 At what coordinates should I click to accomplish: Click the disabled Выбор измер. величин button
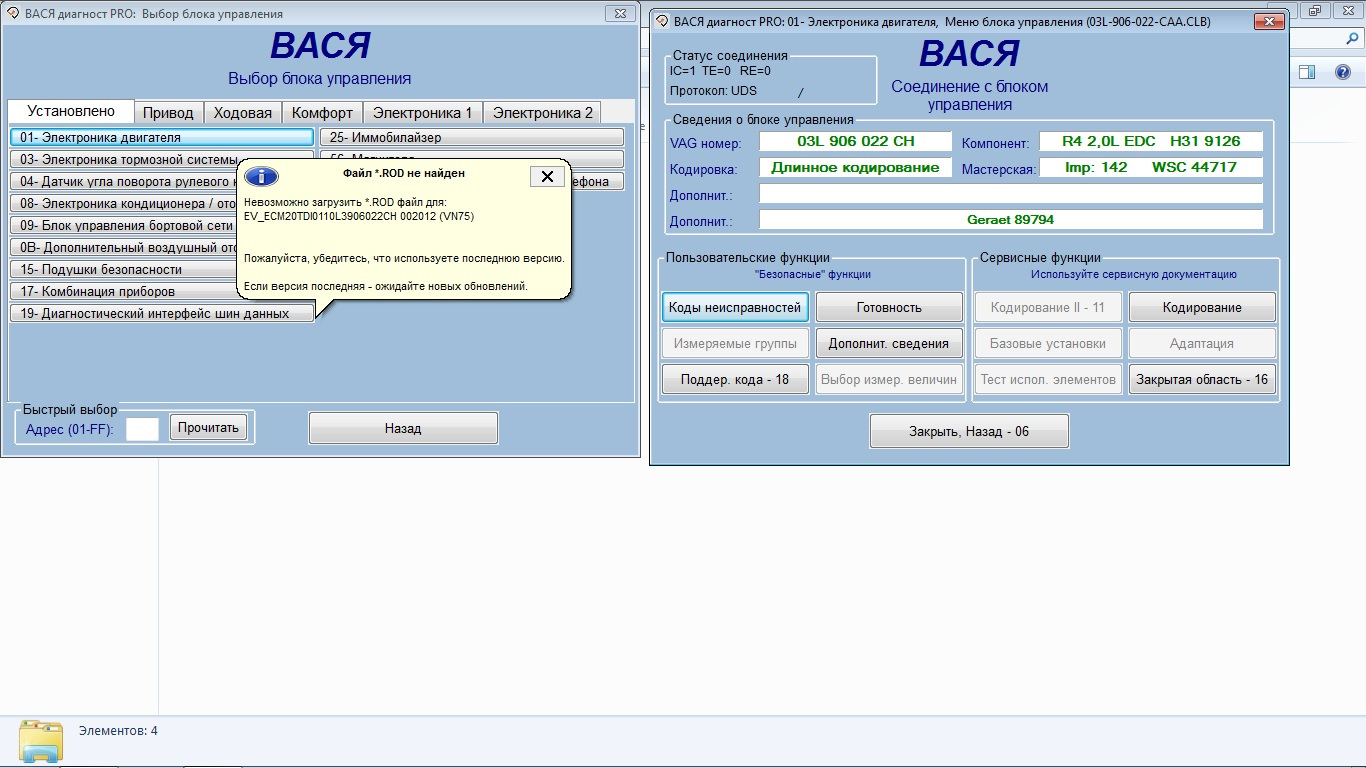889,379
